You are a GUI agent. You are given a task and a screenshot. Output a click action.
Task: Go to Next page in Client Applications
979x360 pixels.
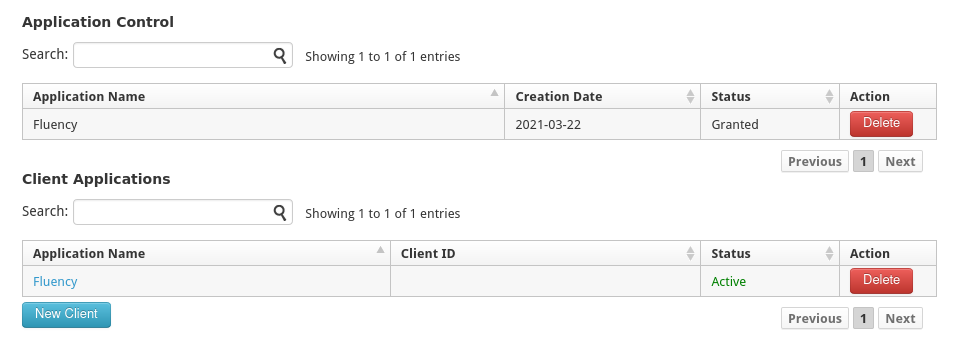(x=900, y=319)
